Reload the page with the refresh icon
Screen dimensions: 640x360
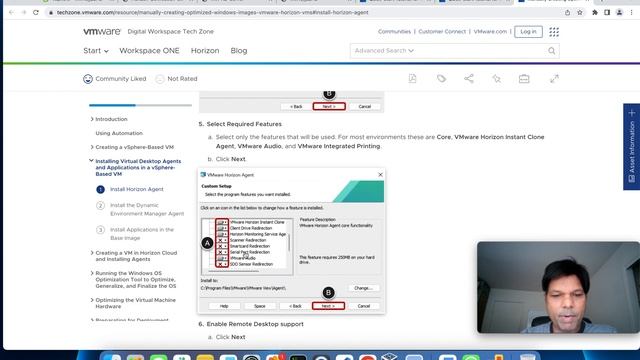(36, 13)
